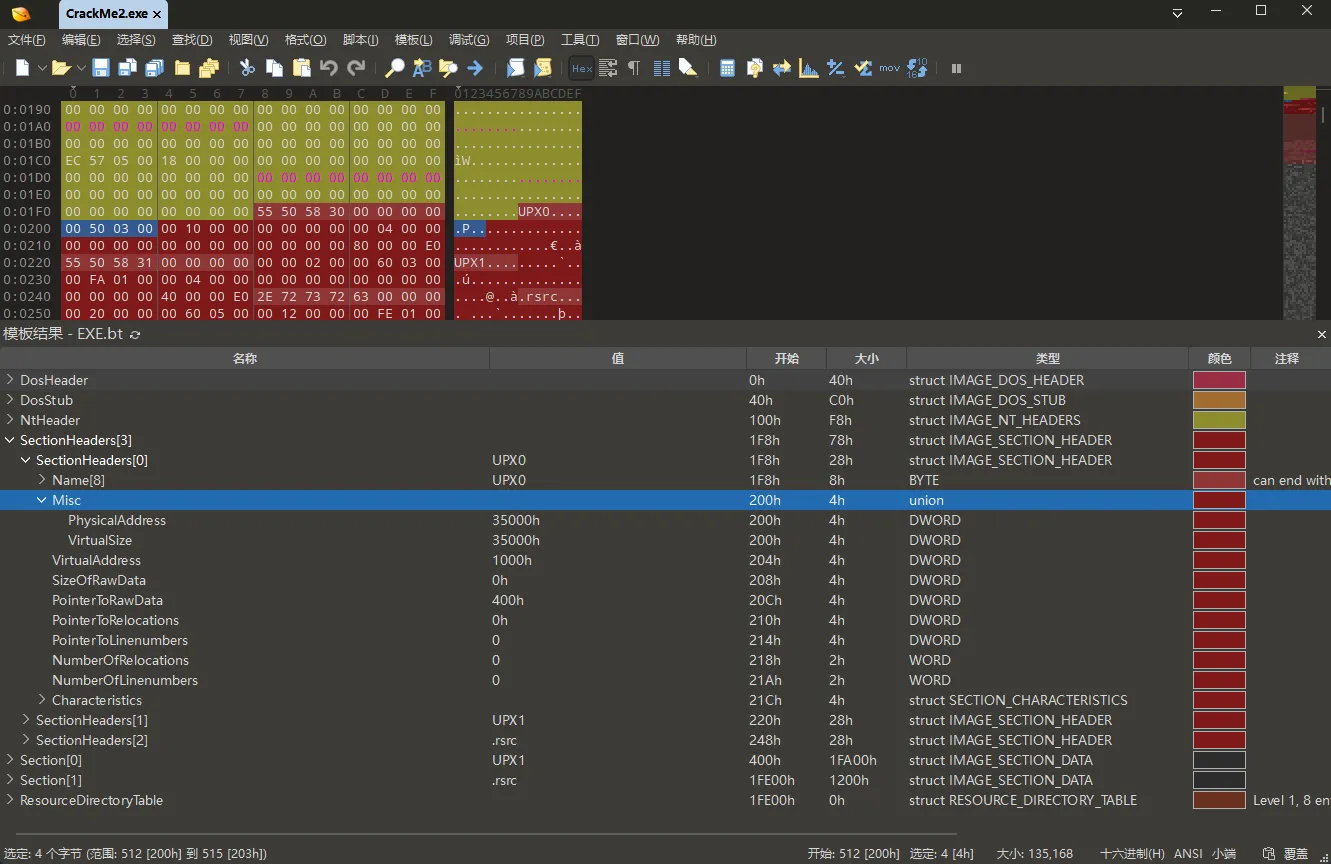Click the New file toolbar icon
The height and width of the screenshot is (864, 1331).
pos(23,68)
